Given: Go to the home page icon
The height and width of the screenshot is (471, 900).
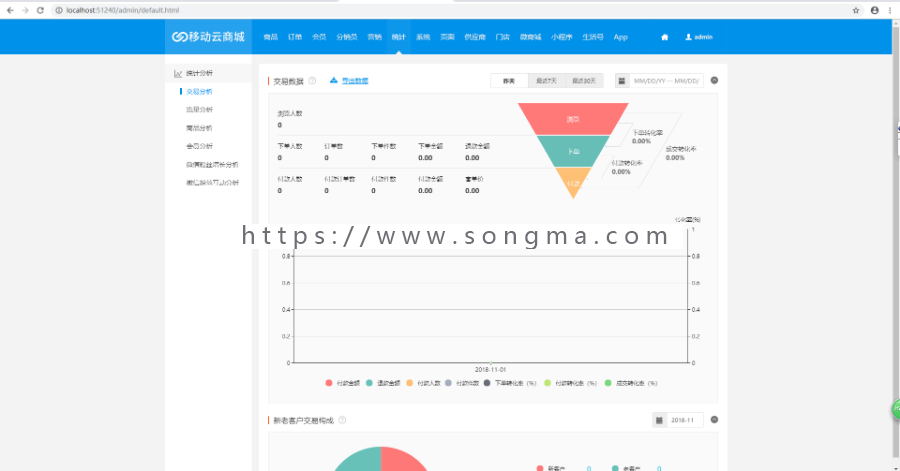Looking at the screenshot, I should (x=665, y=37).
